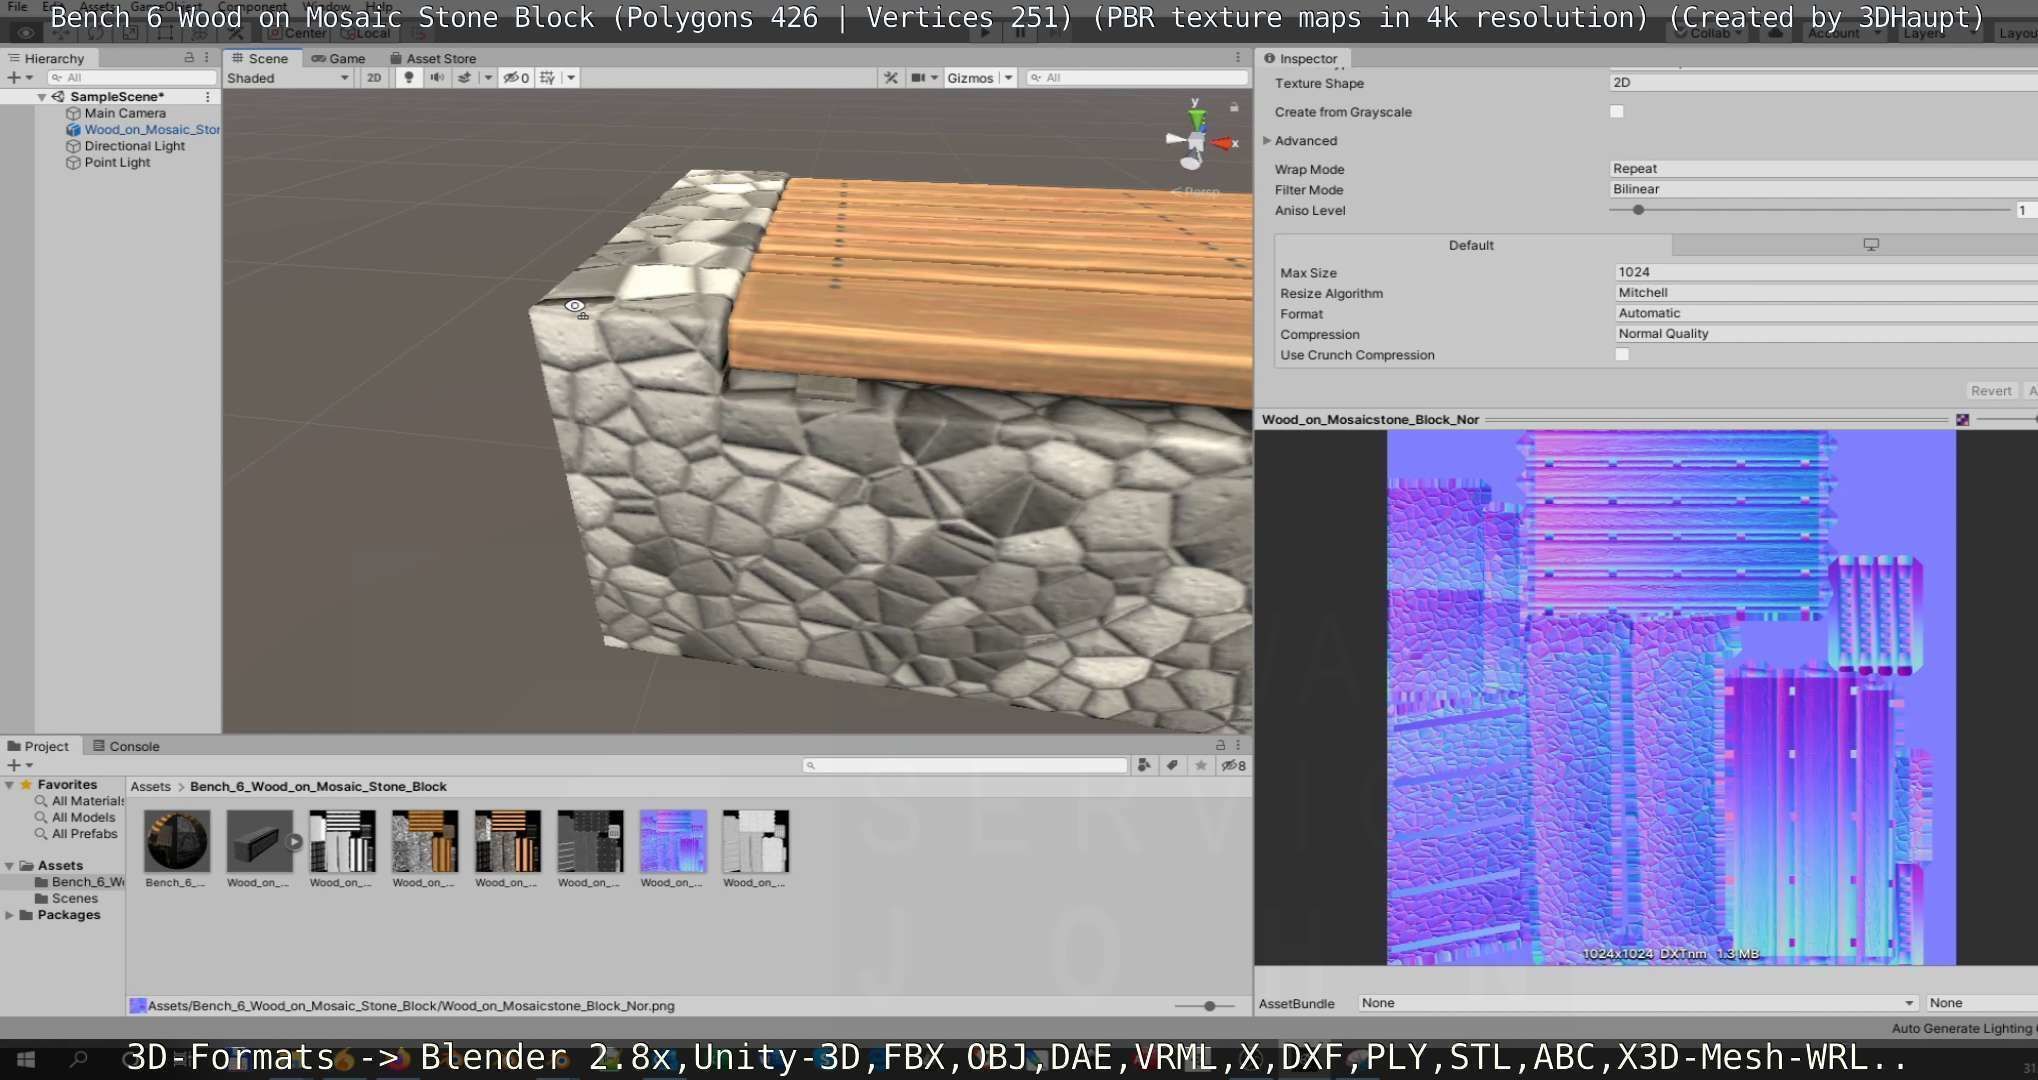This screenshot has width=2038, height=1080.
Task: Click save search star icon in Project
Action: 1200,765
